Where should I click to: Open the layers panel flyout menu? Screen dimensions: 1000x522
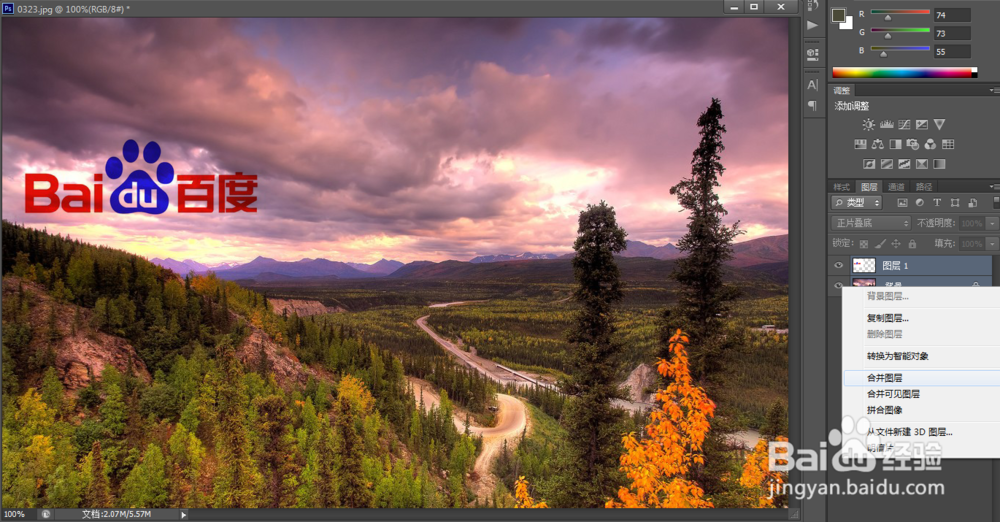[994, 186]
